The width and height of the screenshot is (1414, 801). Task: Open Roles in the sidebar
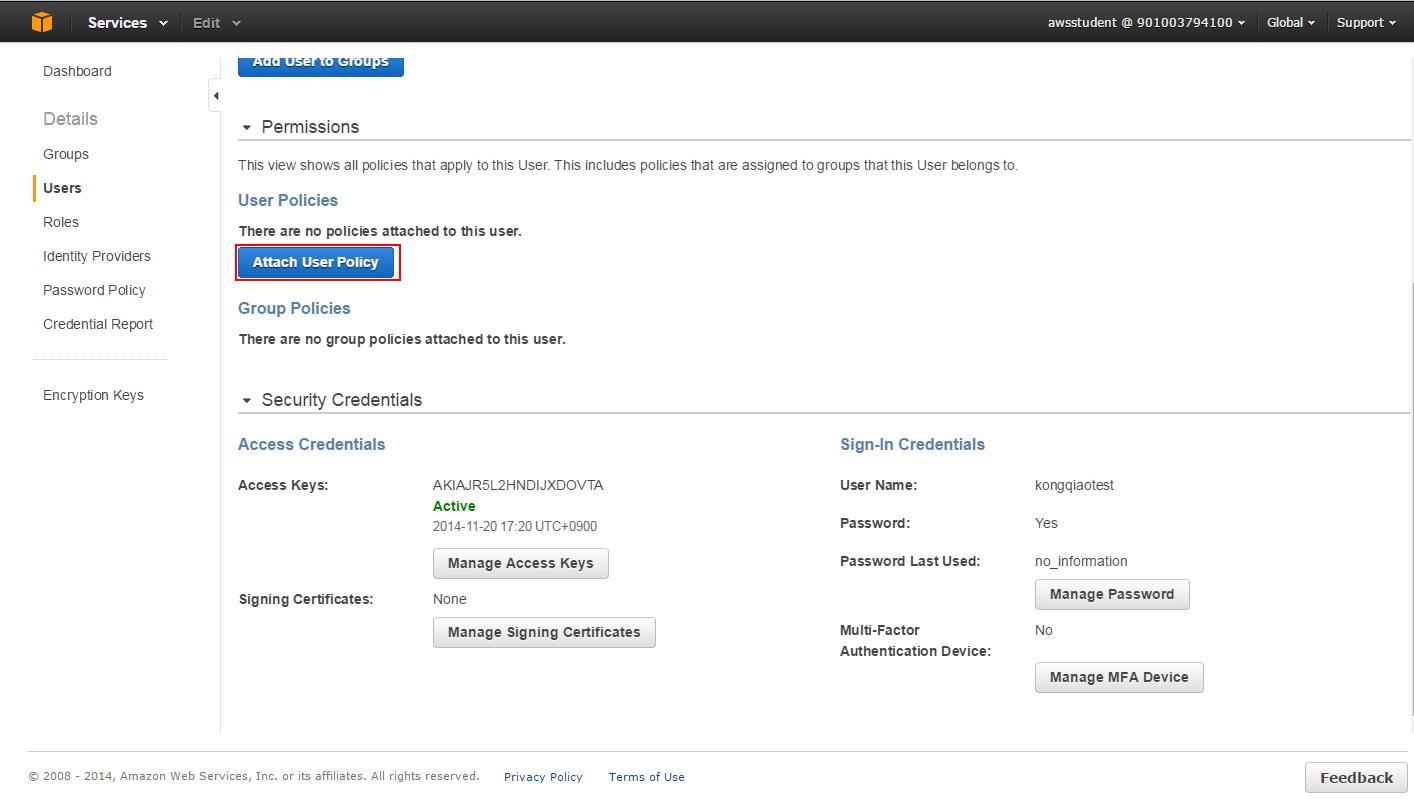(x=61, y=222)
